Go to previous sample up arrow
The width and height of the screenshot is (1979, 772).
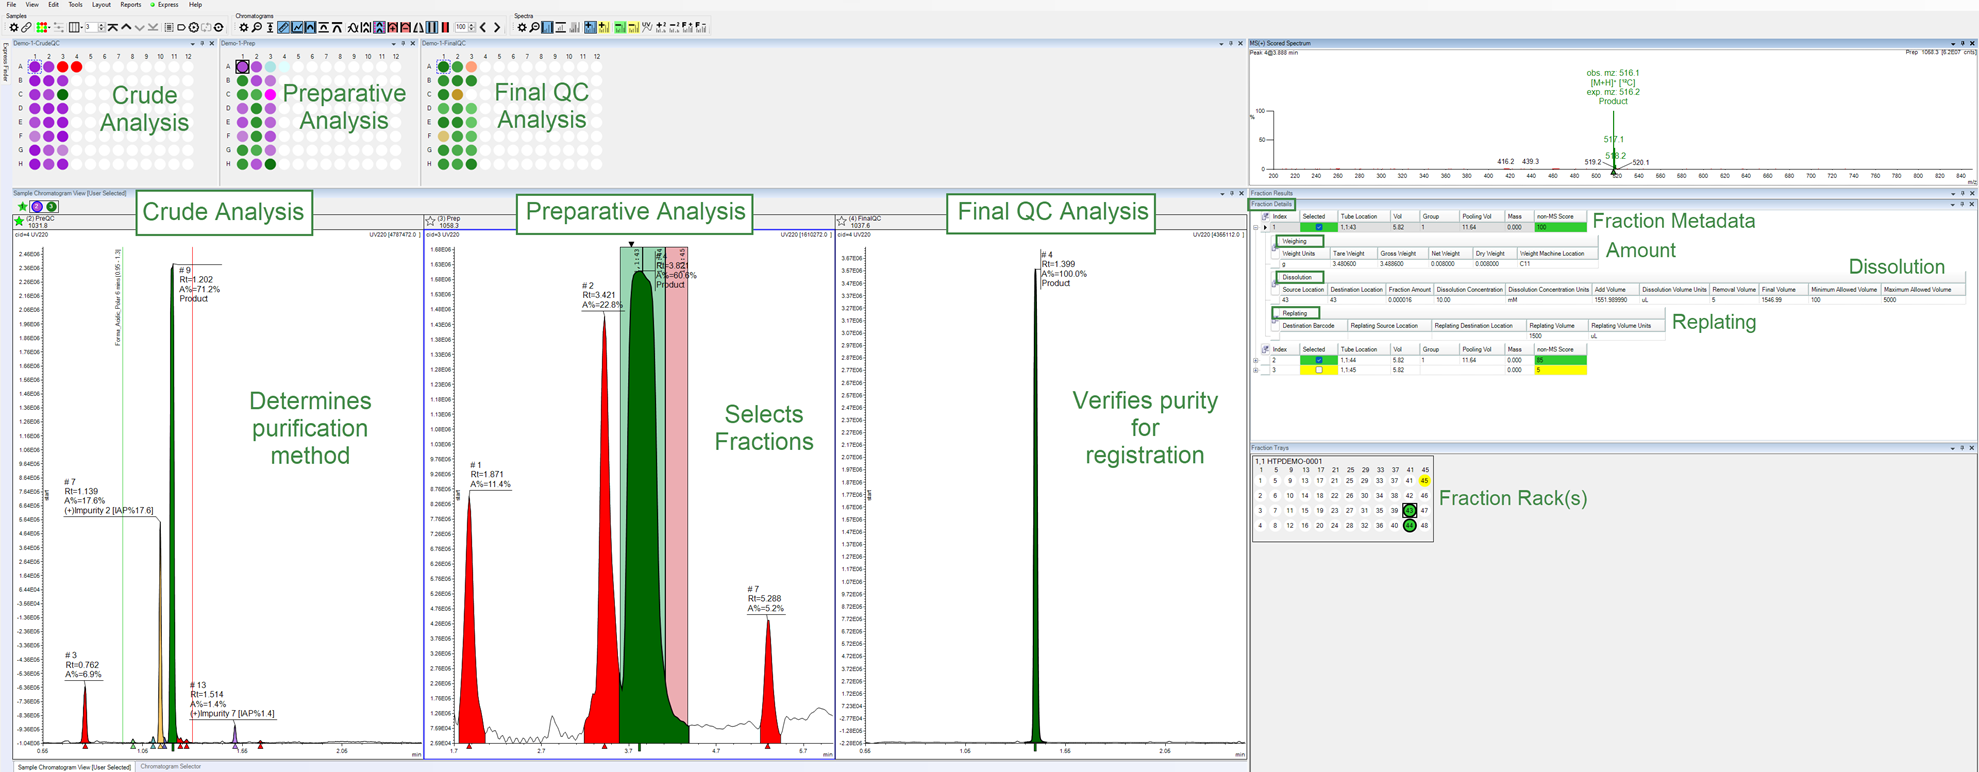[126, 27]
